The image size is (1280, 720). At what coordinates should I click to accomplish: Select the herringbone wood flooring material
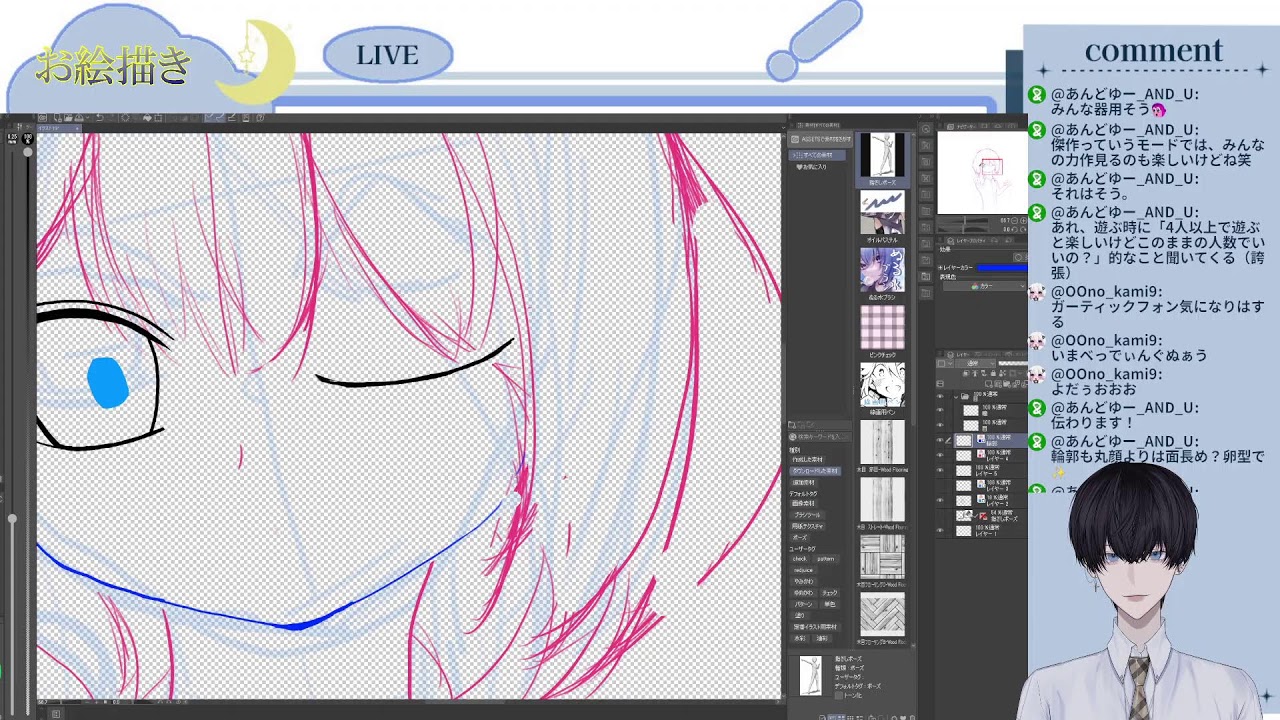(883, 615)
